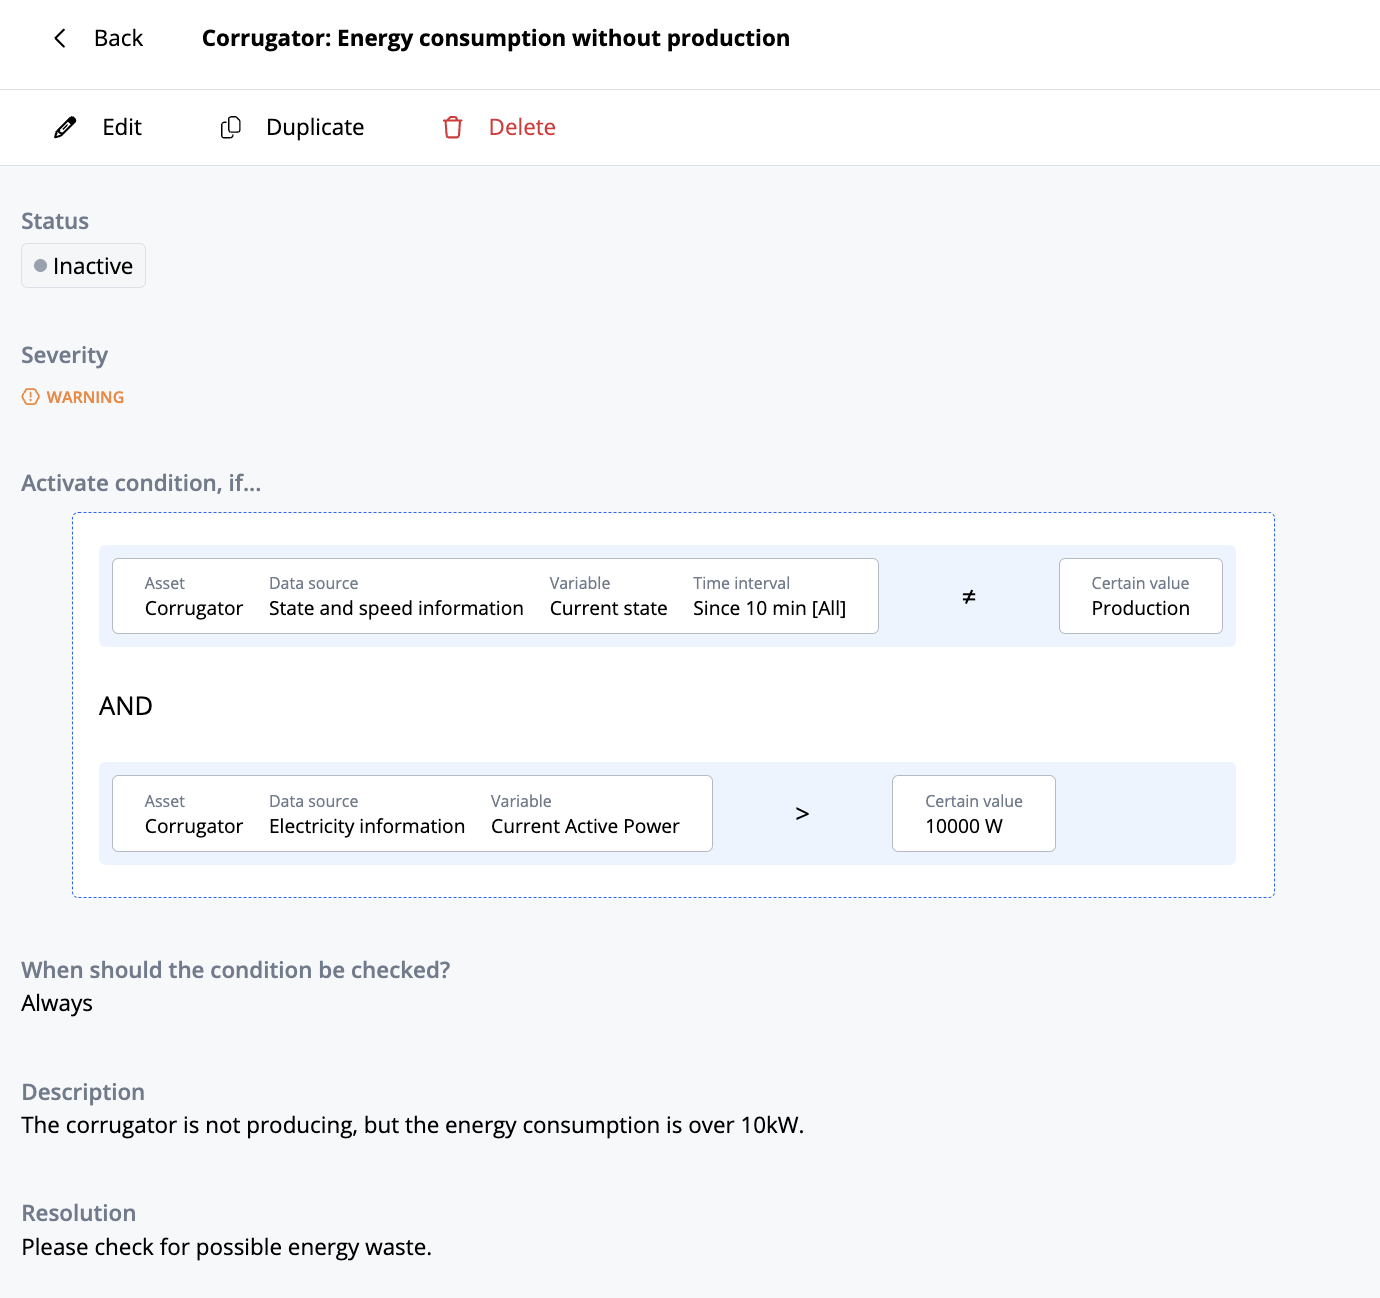
Task: Click the pencil Edit icon
Action: (65, 127)
